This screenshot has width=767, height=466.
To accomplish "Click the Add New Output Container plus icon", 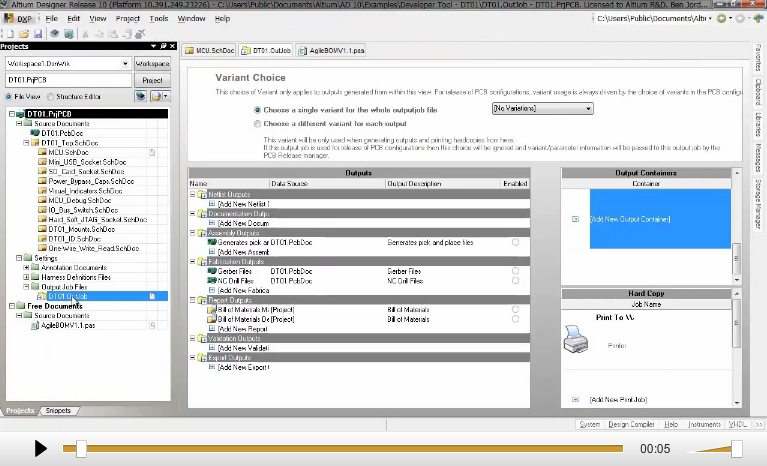I will click(576, 219).
